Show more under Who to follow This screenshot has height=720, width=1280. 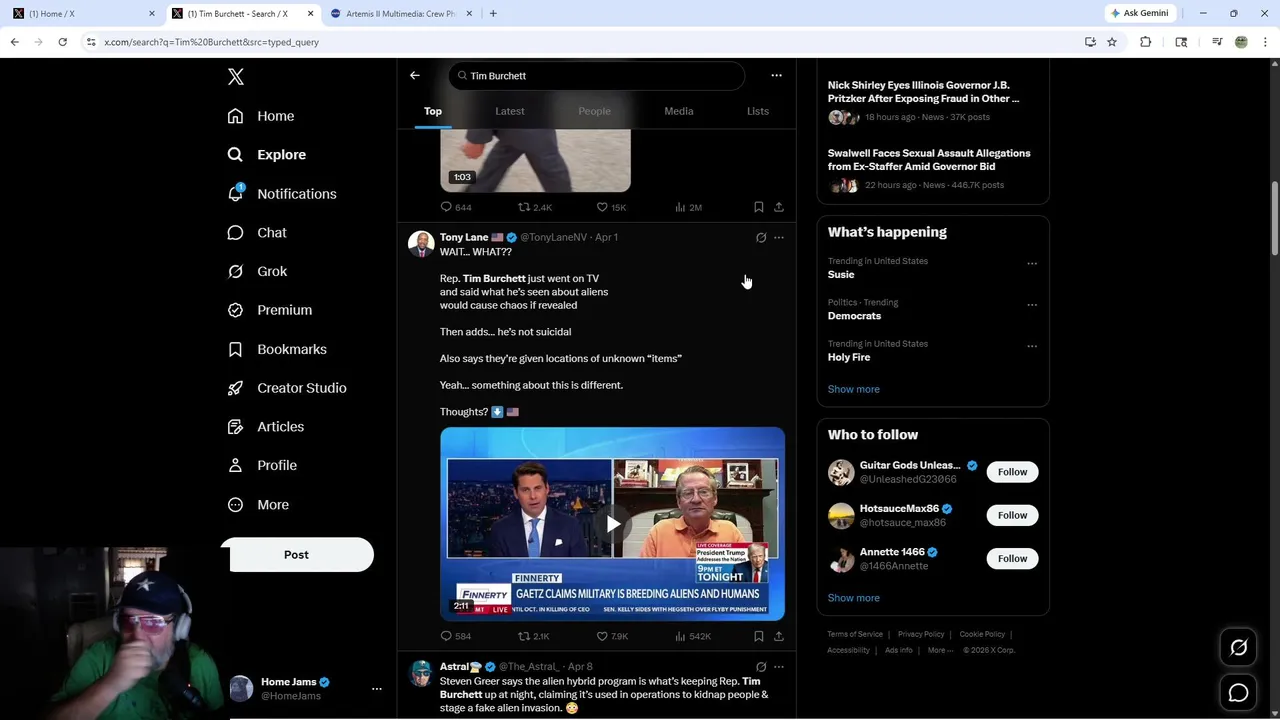pos(854,598)
